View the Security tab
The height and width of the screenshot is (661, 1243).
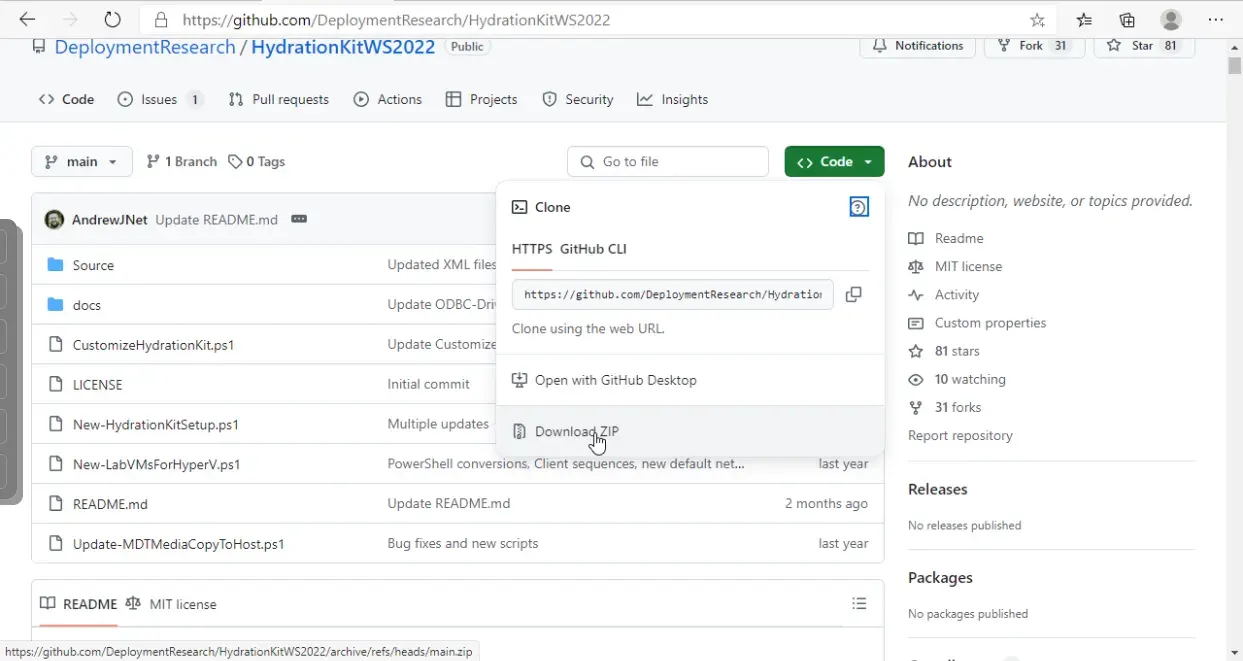click(x=578, y=99)
